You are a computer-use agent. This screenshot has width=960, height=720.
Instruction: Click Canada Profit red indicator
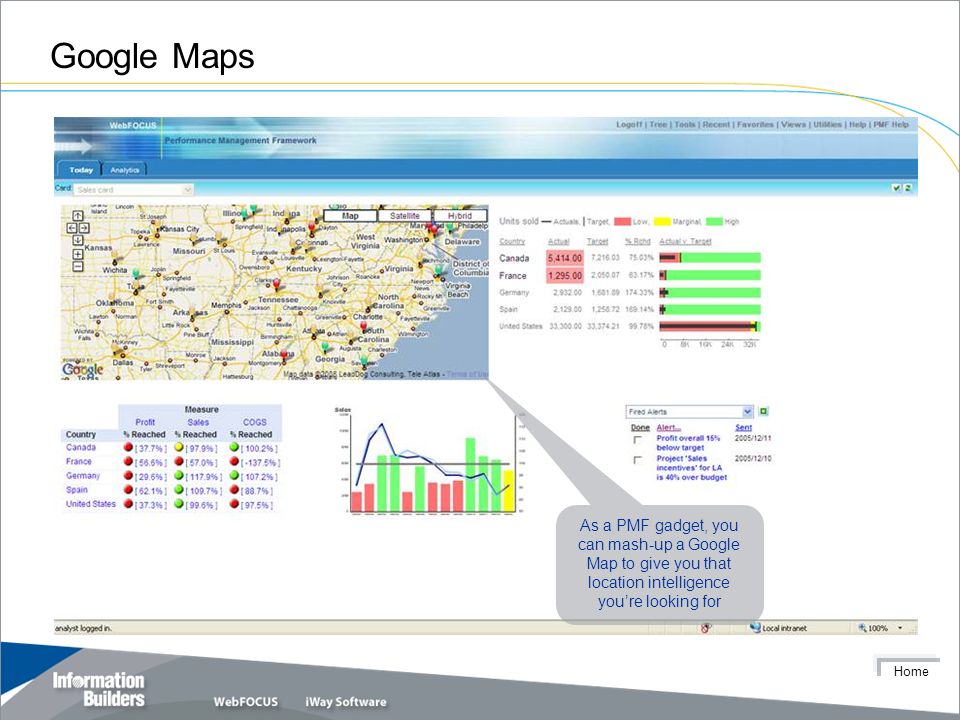click(128, 447)
